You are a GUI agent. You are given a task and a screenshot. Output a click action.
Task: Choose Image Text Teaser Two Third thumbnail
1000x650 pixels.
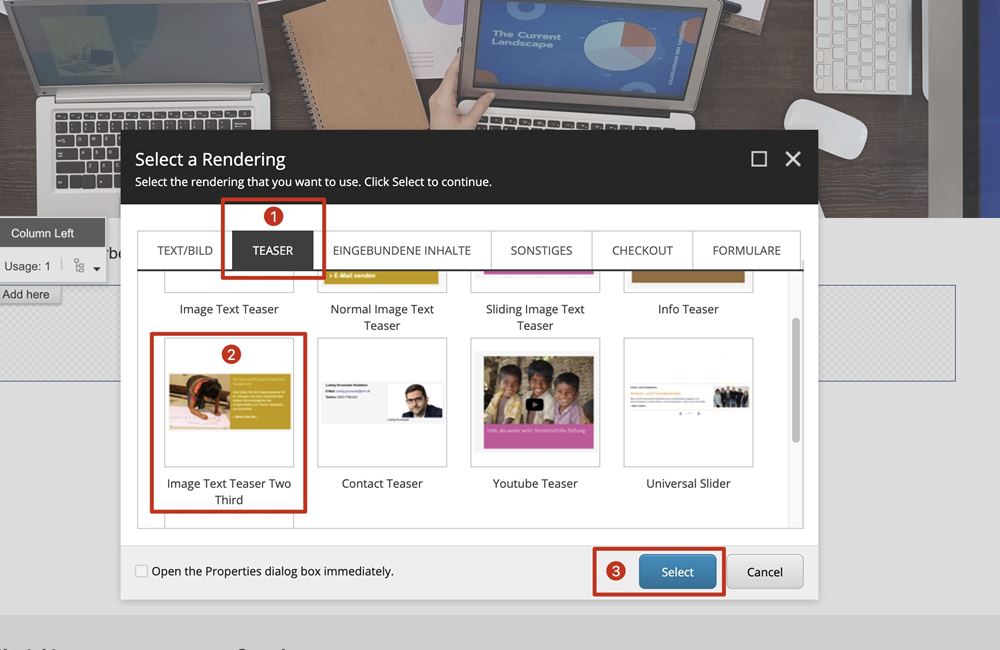(x=229, y=402)
